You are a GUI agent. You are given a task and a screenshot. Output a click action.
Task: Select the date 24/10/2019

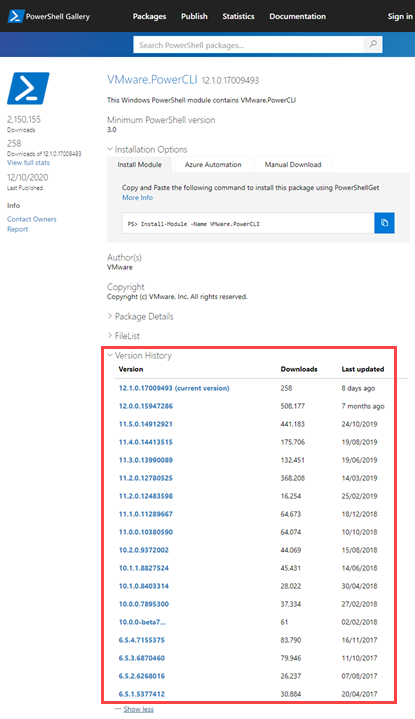[360, 424]
